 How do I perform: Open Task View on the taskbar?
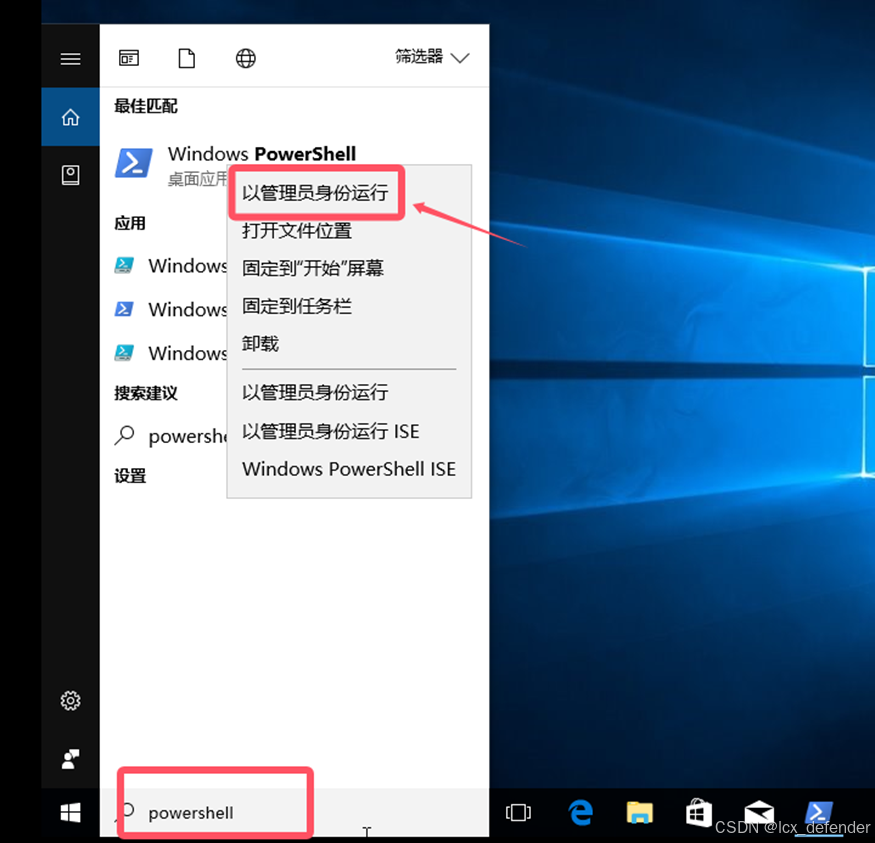pos(518,813)
